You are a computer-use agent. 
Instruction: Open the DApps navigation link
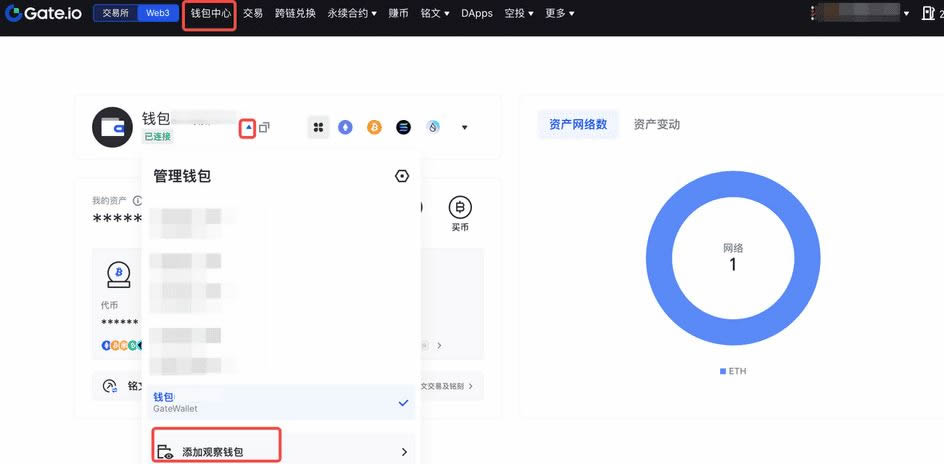[x=476, y=14]
